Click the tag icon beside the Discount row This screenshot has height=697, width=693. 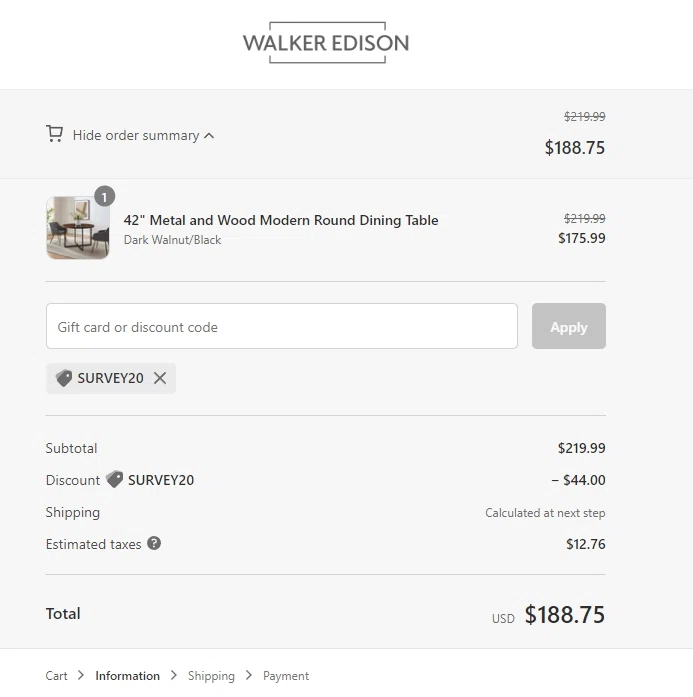pos(115,480)
